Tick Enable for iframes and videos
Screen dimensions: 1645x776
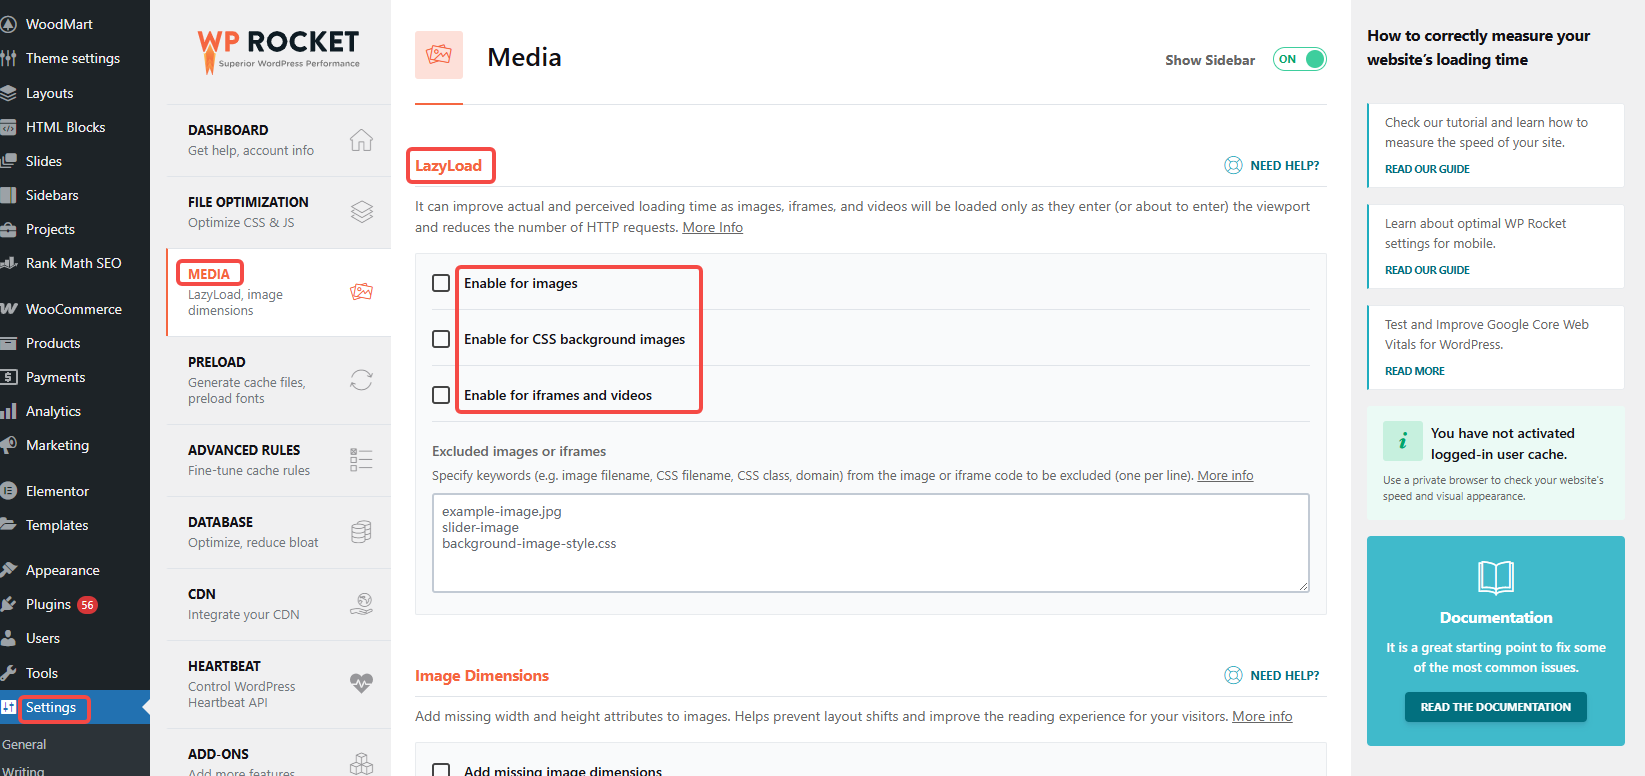coord(441,395)
